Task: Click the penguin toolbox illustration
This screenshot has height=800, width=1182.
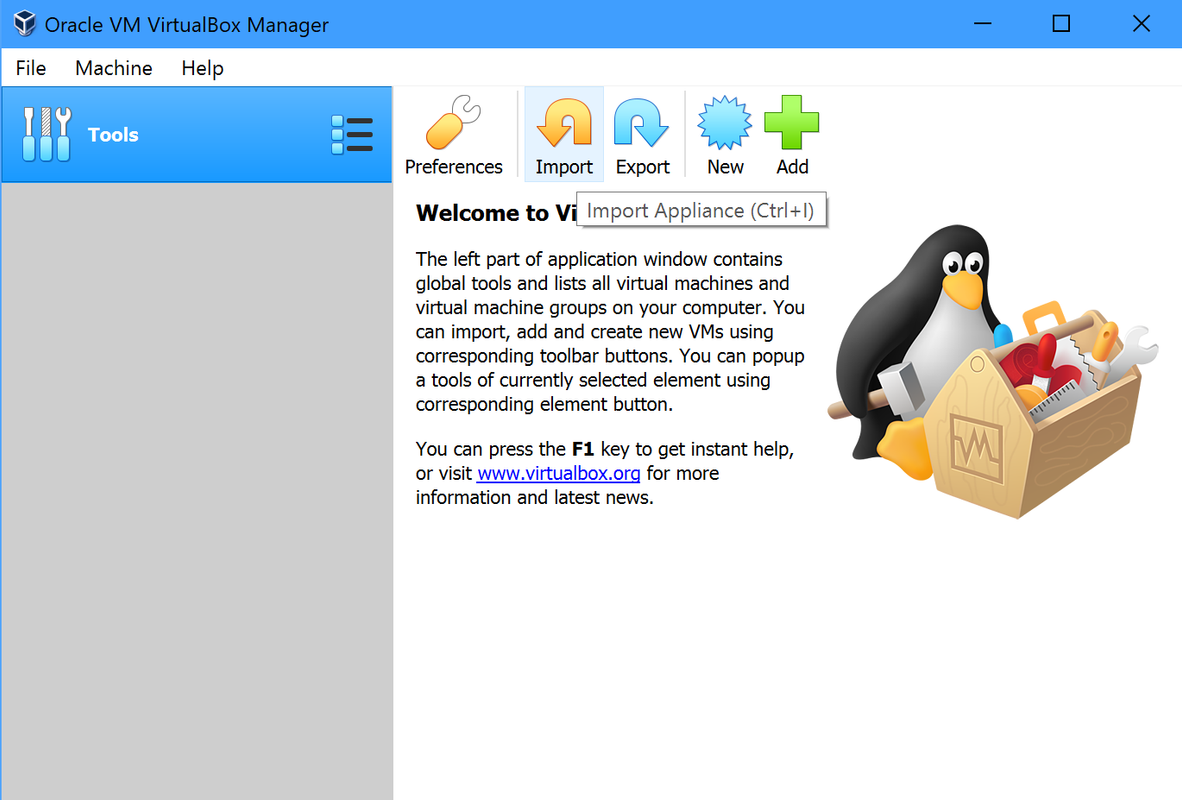Action: (x=993, y=372)
